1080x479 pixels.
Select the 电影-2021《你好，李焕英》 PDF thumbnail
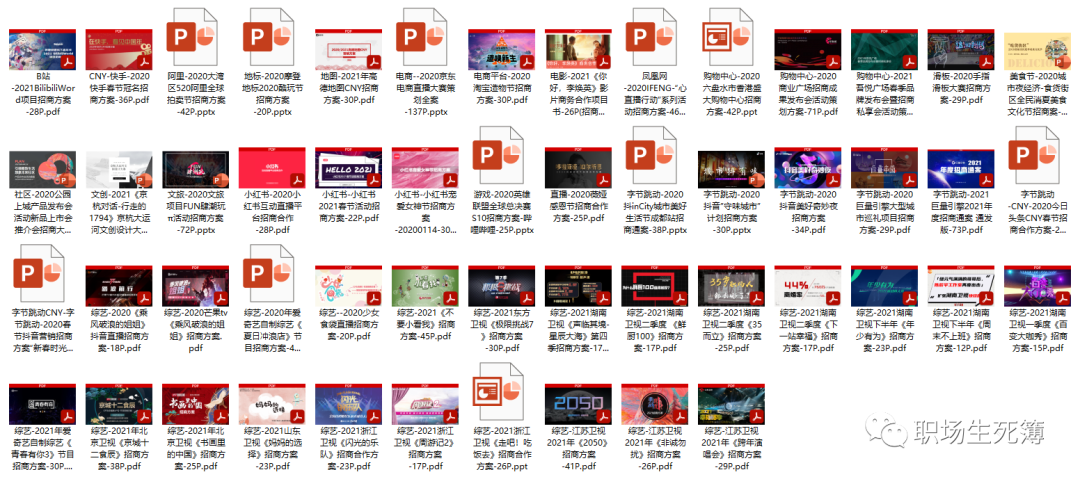click(x=578, y=50)
